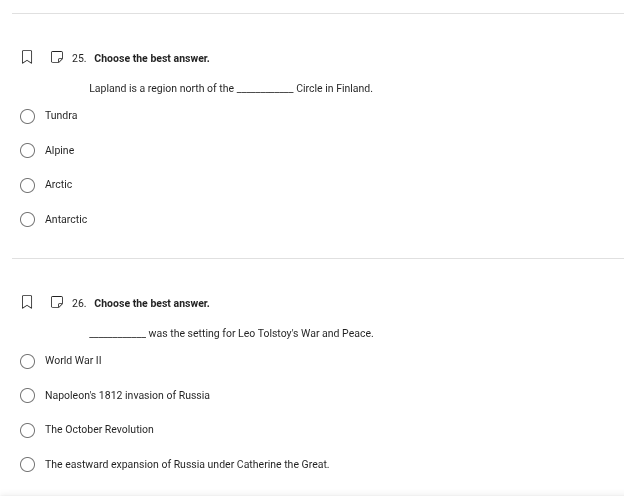Viewport: 624px width, 503px height.
Task: Select the Tundra radio button
Action: coord(28,117)
